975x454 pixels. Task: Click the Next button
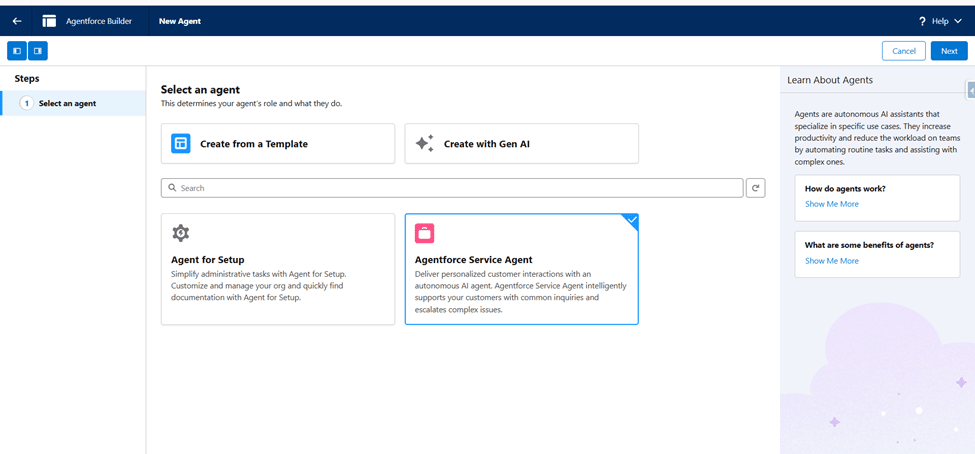pyautogui.click(x=949, y=51)
